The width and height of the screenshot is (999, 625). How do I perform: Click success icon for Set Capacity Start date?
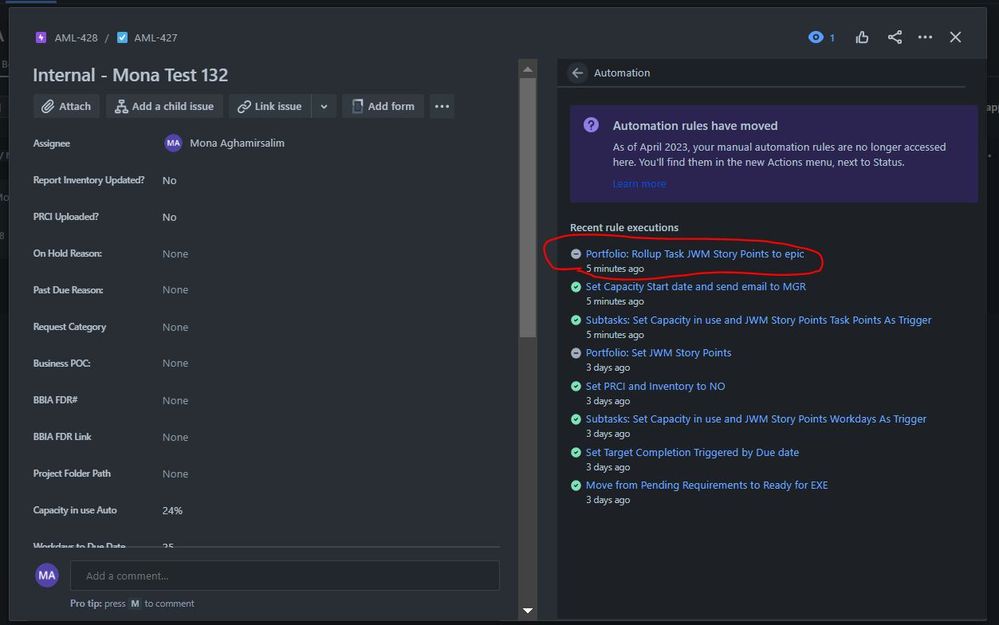[576, 287]
